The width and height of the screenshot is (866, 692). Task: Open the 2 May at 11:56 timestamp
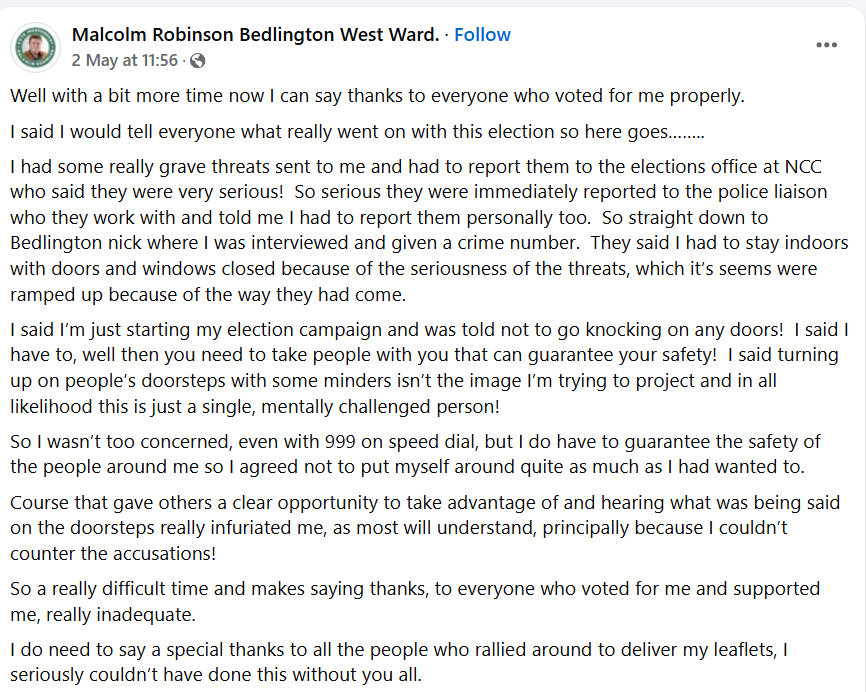[125, 60]
